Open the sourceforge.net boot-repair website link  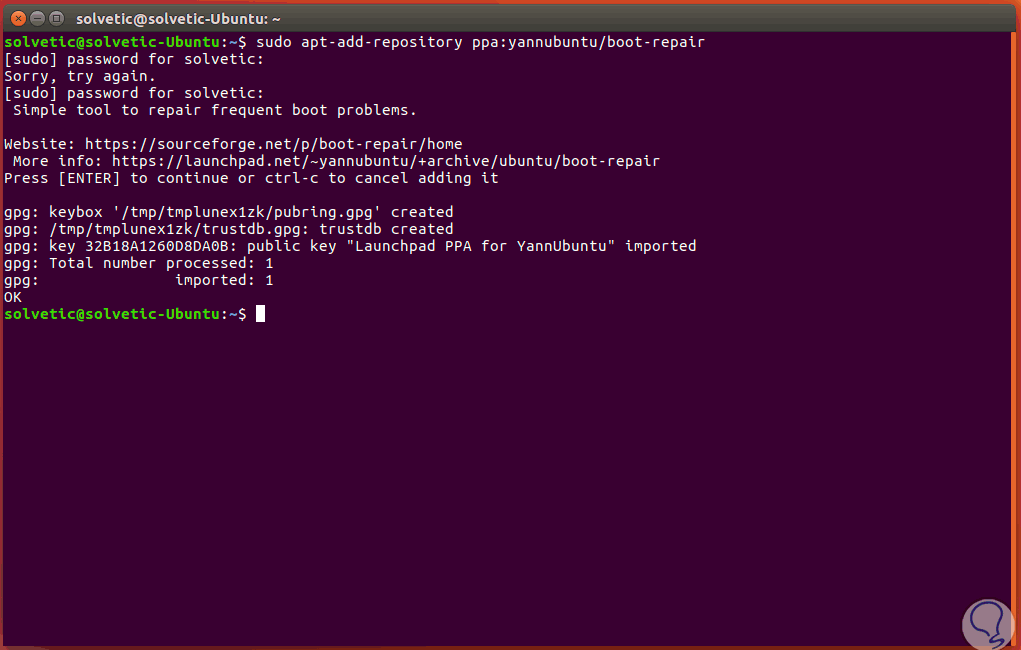point(273,144)
